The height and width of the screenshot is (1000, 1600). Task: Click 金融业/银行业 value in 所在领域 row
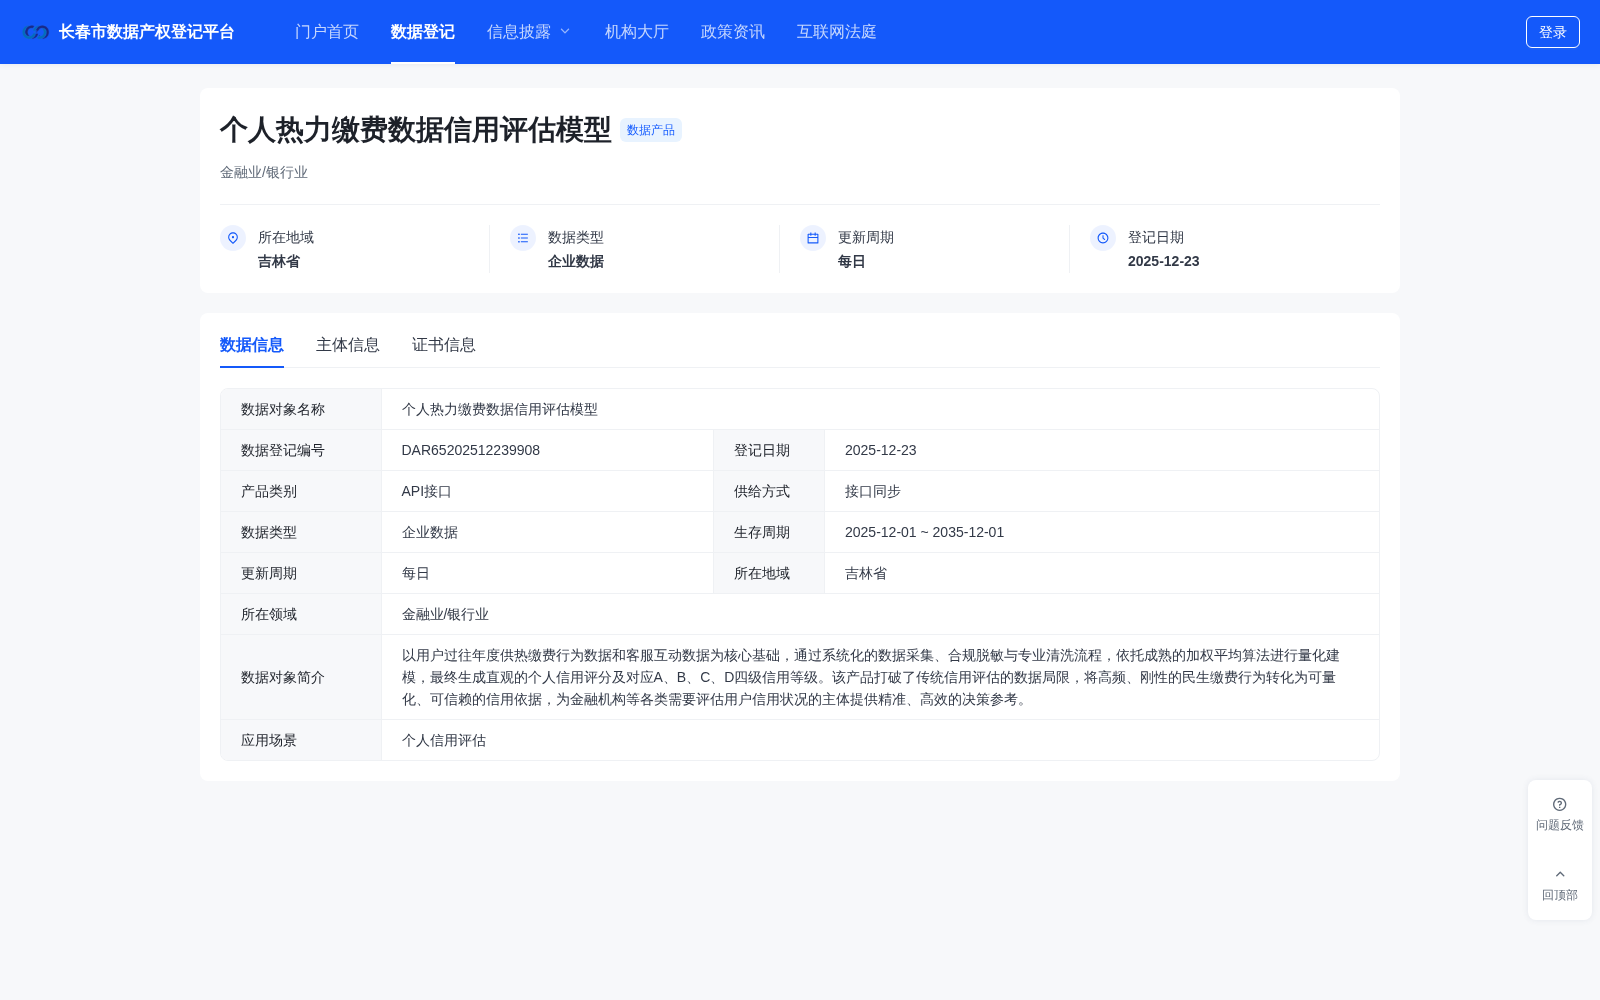tap(445, 614)
